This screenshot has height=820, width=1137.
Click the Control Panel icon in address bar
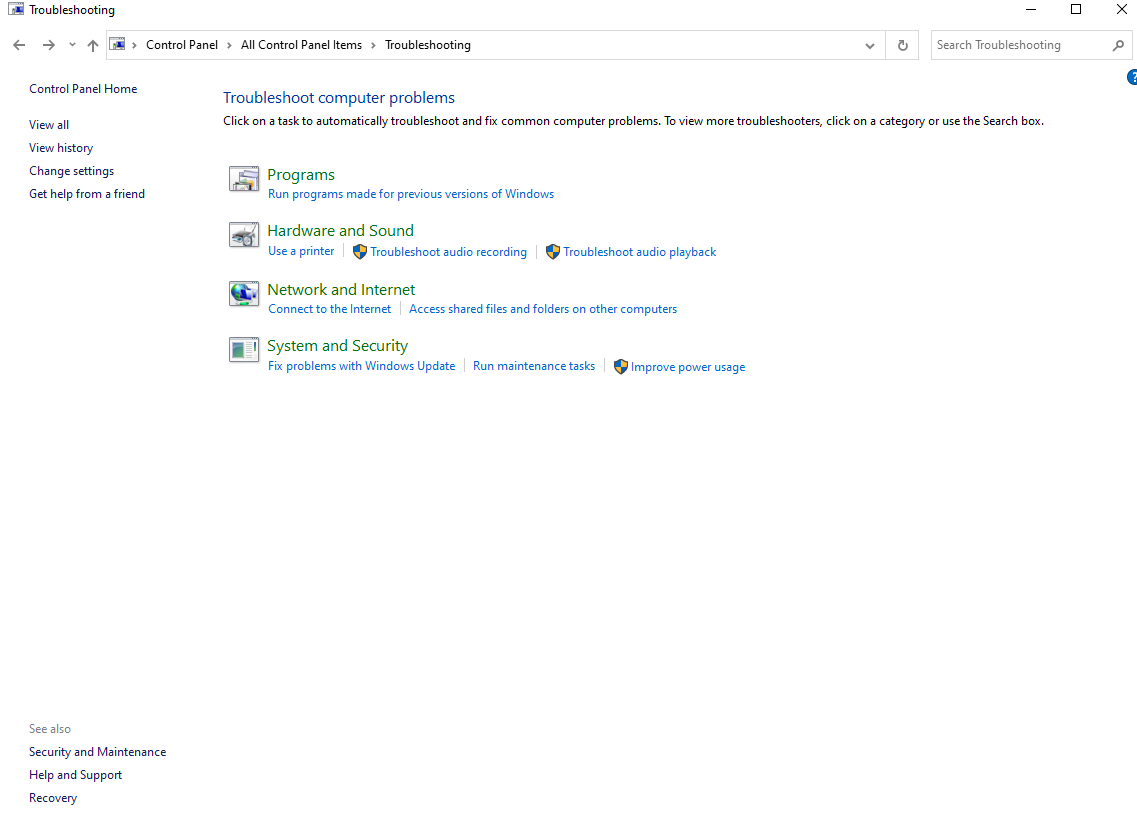[117, 45]
